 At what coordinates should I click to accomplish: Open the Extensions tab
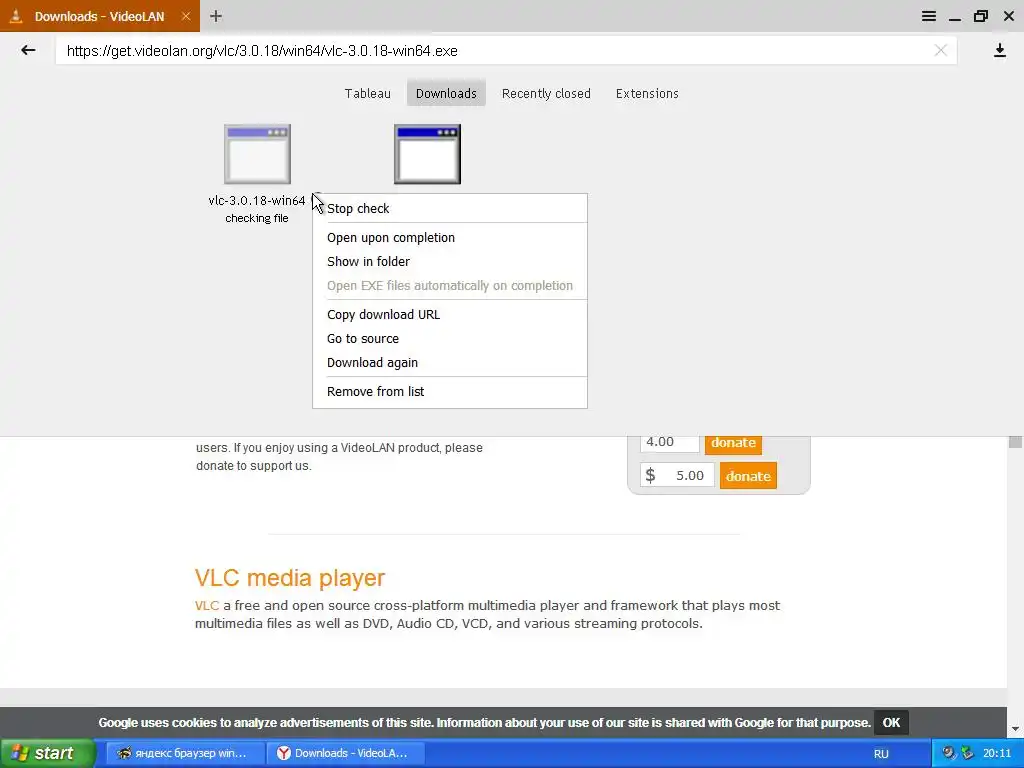647,93
